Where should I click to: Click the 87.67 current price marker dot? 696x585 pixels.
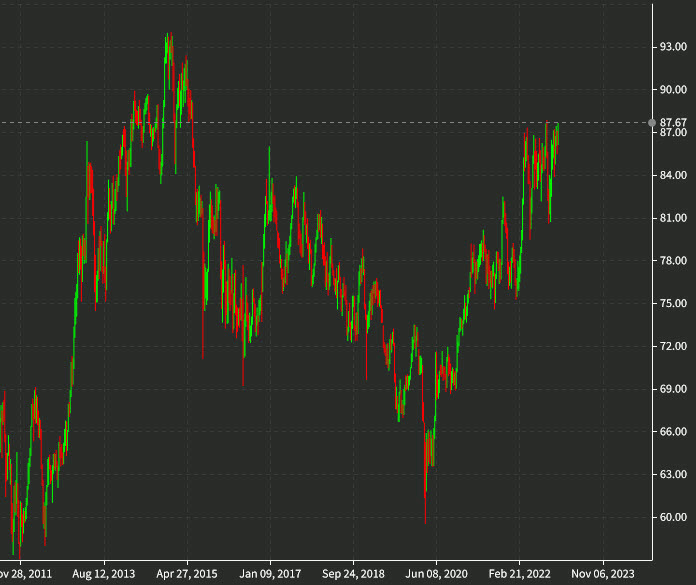tap(652, 123)
